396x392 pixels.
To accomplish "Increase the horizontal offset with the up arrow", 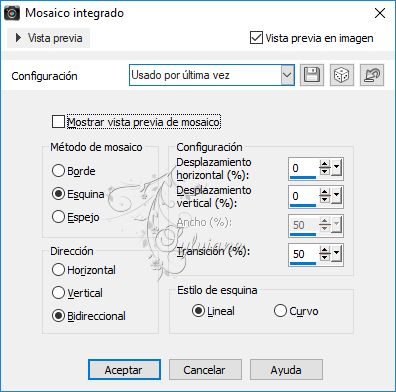I will click(324, 165).
